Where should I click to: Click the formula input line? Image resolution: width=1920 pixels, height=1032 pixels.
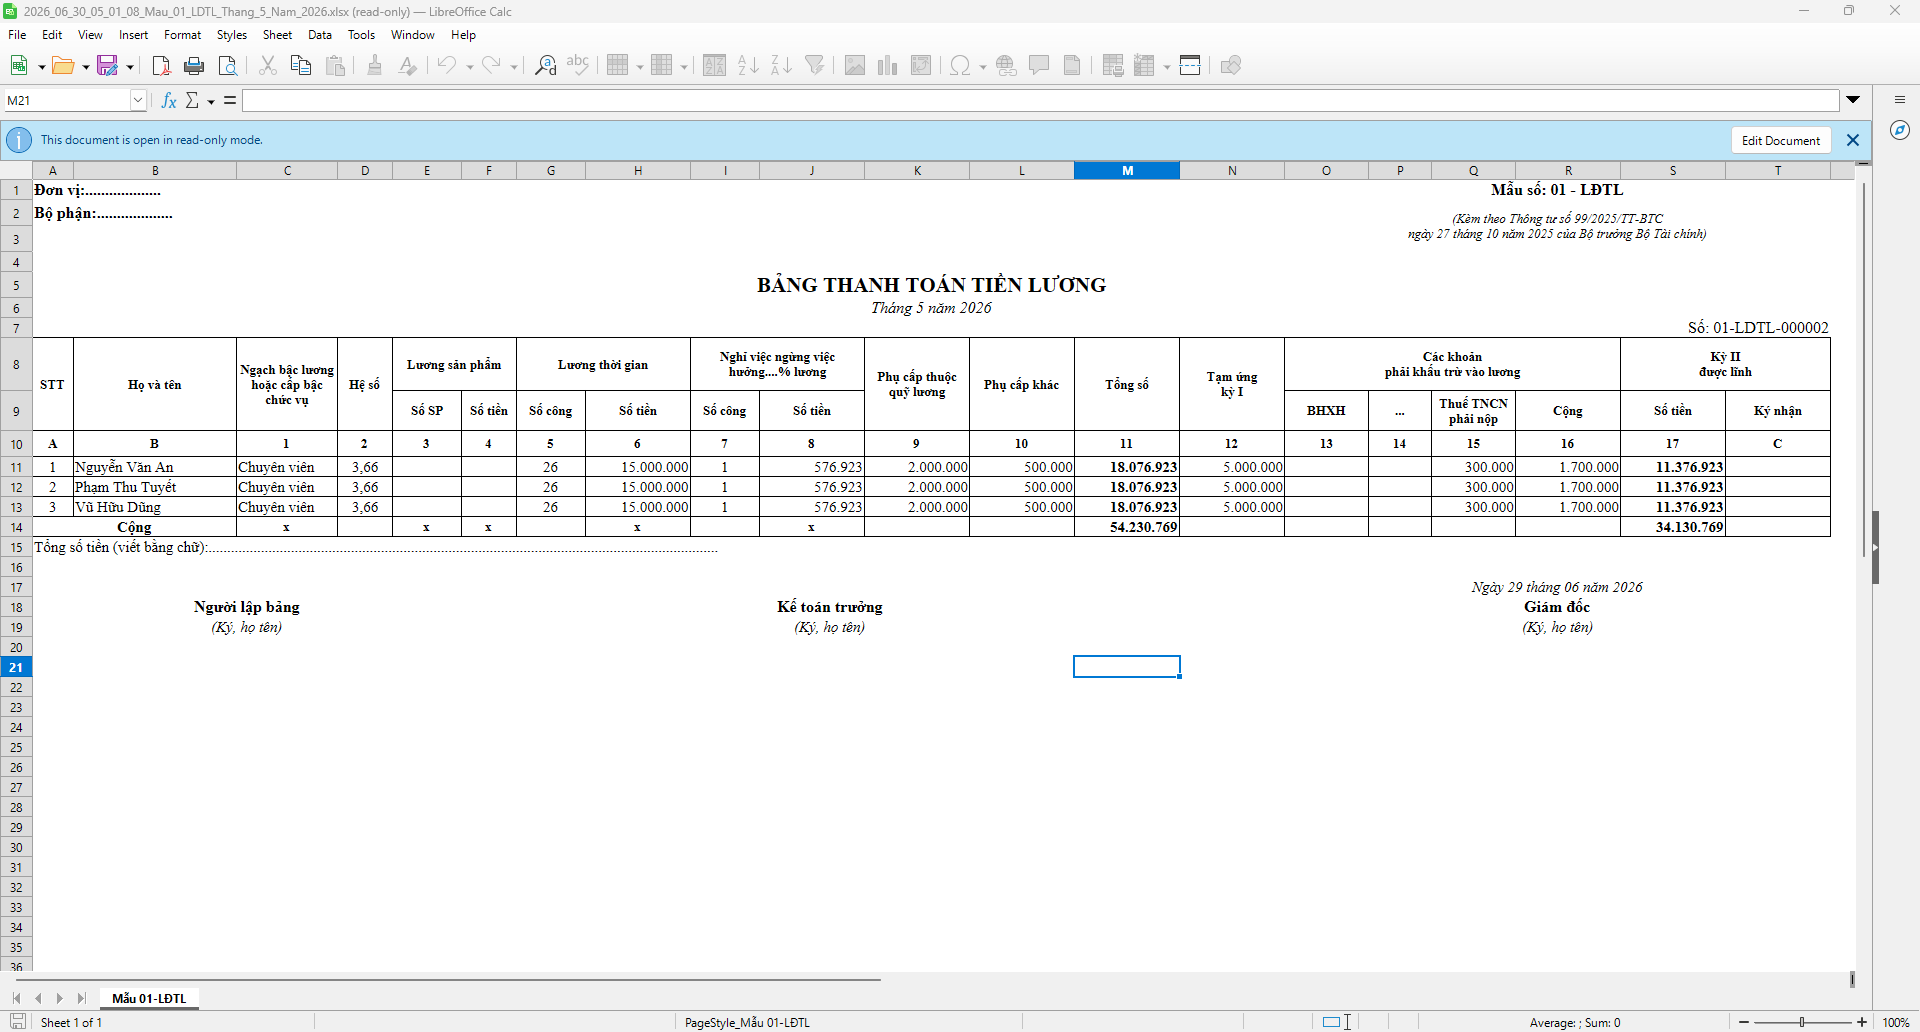pyautogui.click(x=1040, y=100)
